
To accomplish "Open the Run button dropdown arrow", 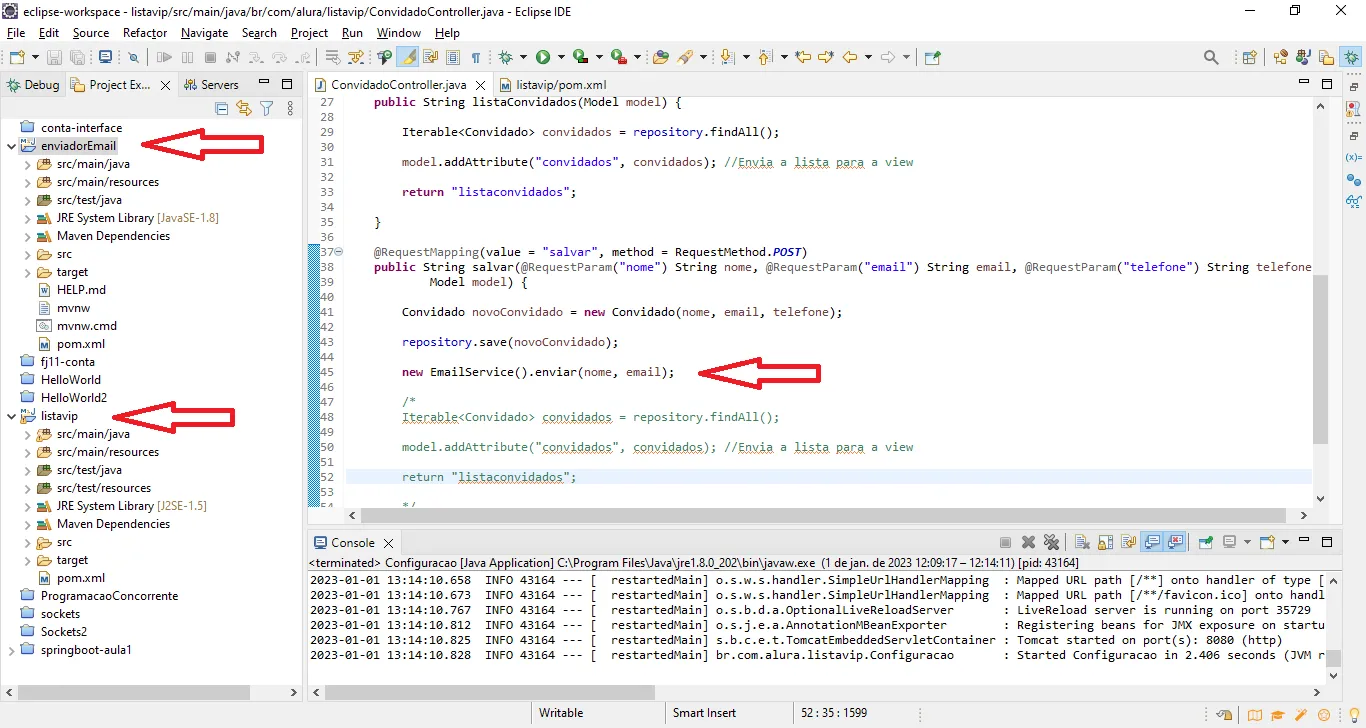I will (x=561, y=58).
